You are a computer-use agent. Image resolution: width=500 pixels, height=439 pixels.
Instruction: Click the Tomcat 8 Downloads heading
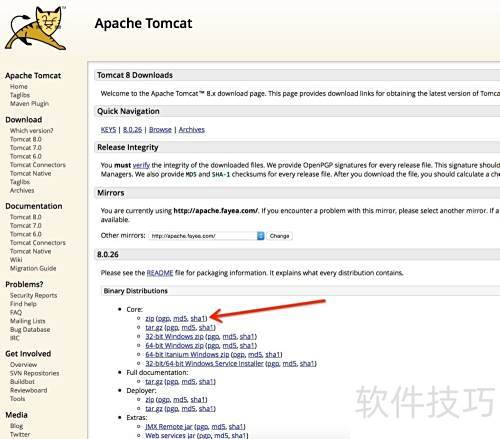(x=135, y=75)
